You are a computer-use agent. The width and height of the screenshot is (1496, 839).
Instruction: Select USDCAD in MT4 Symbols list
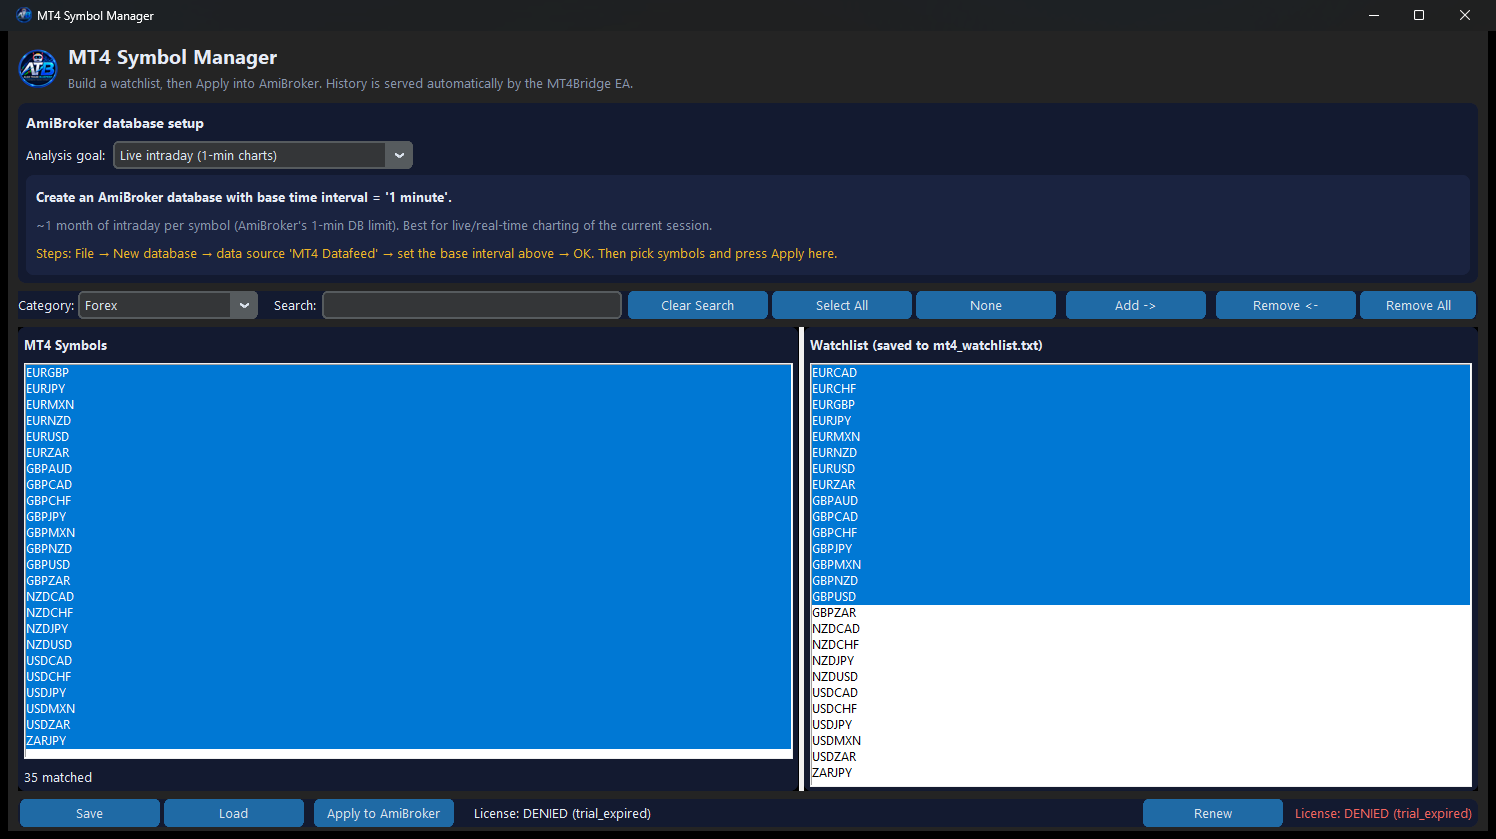coord(408,661)
